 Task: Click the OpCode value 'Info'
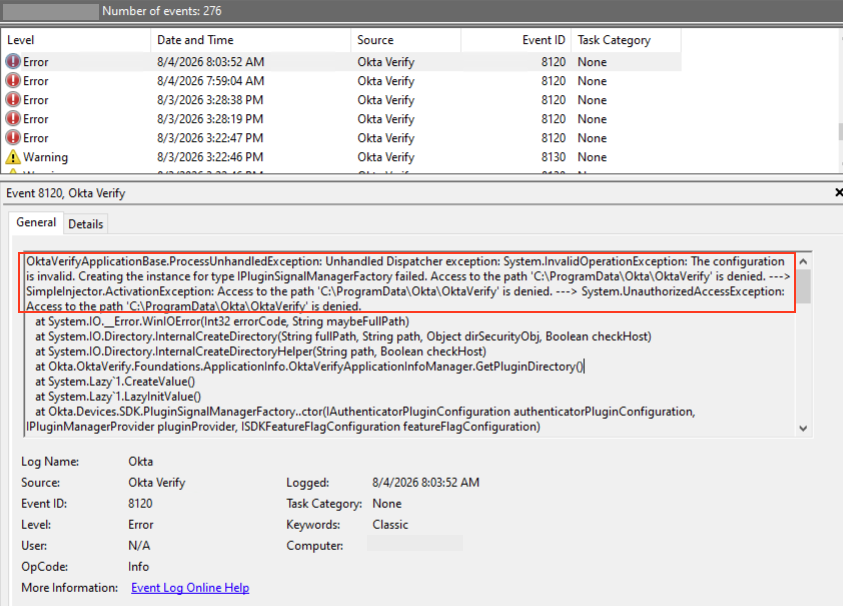tap(138, 567)
